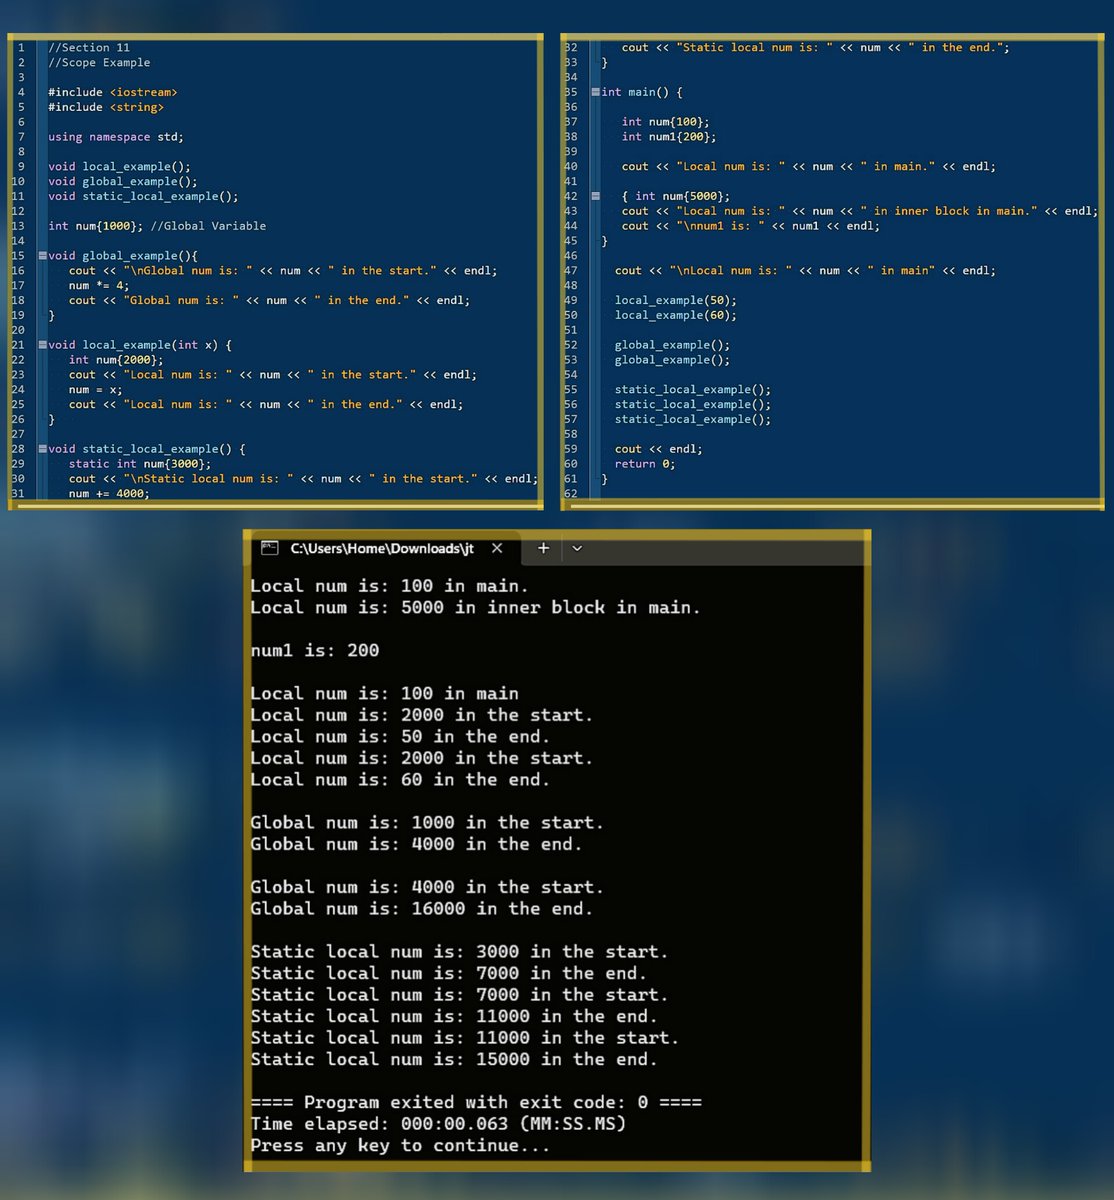The height and width of the screenshot is (1200, 1114).
Task: Click line number 47 in the right editor gutter
Action: tap(571, 271)
